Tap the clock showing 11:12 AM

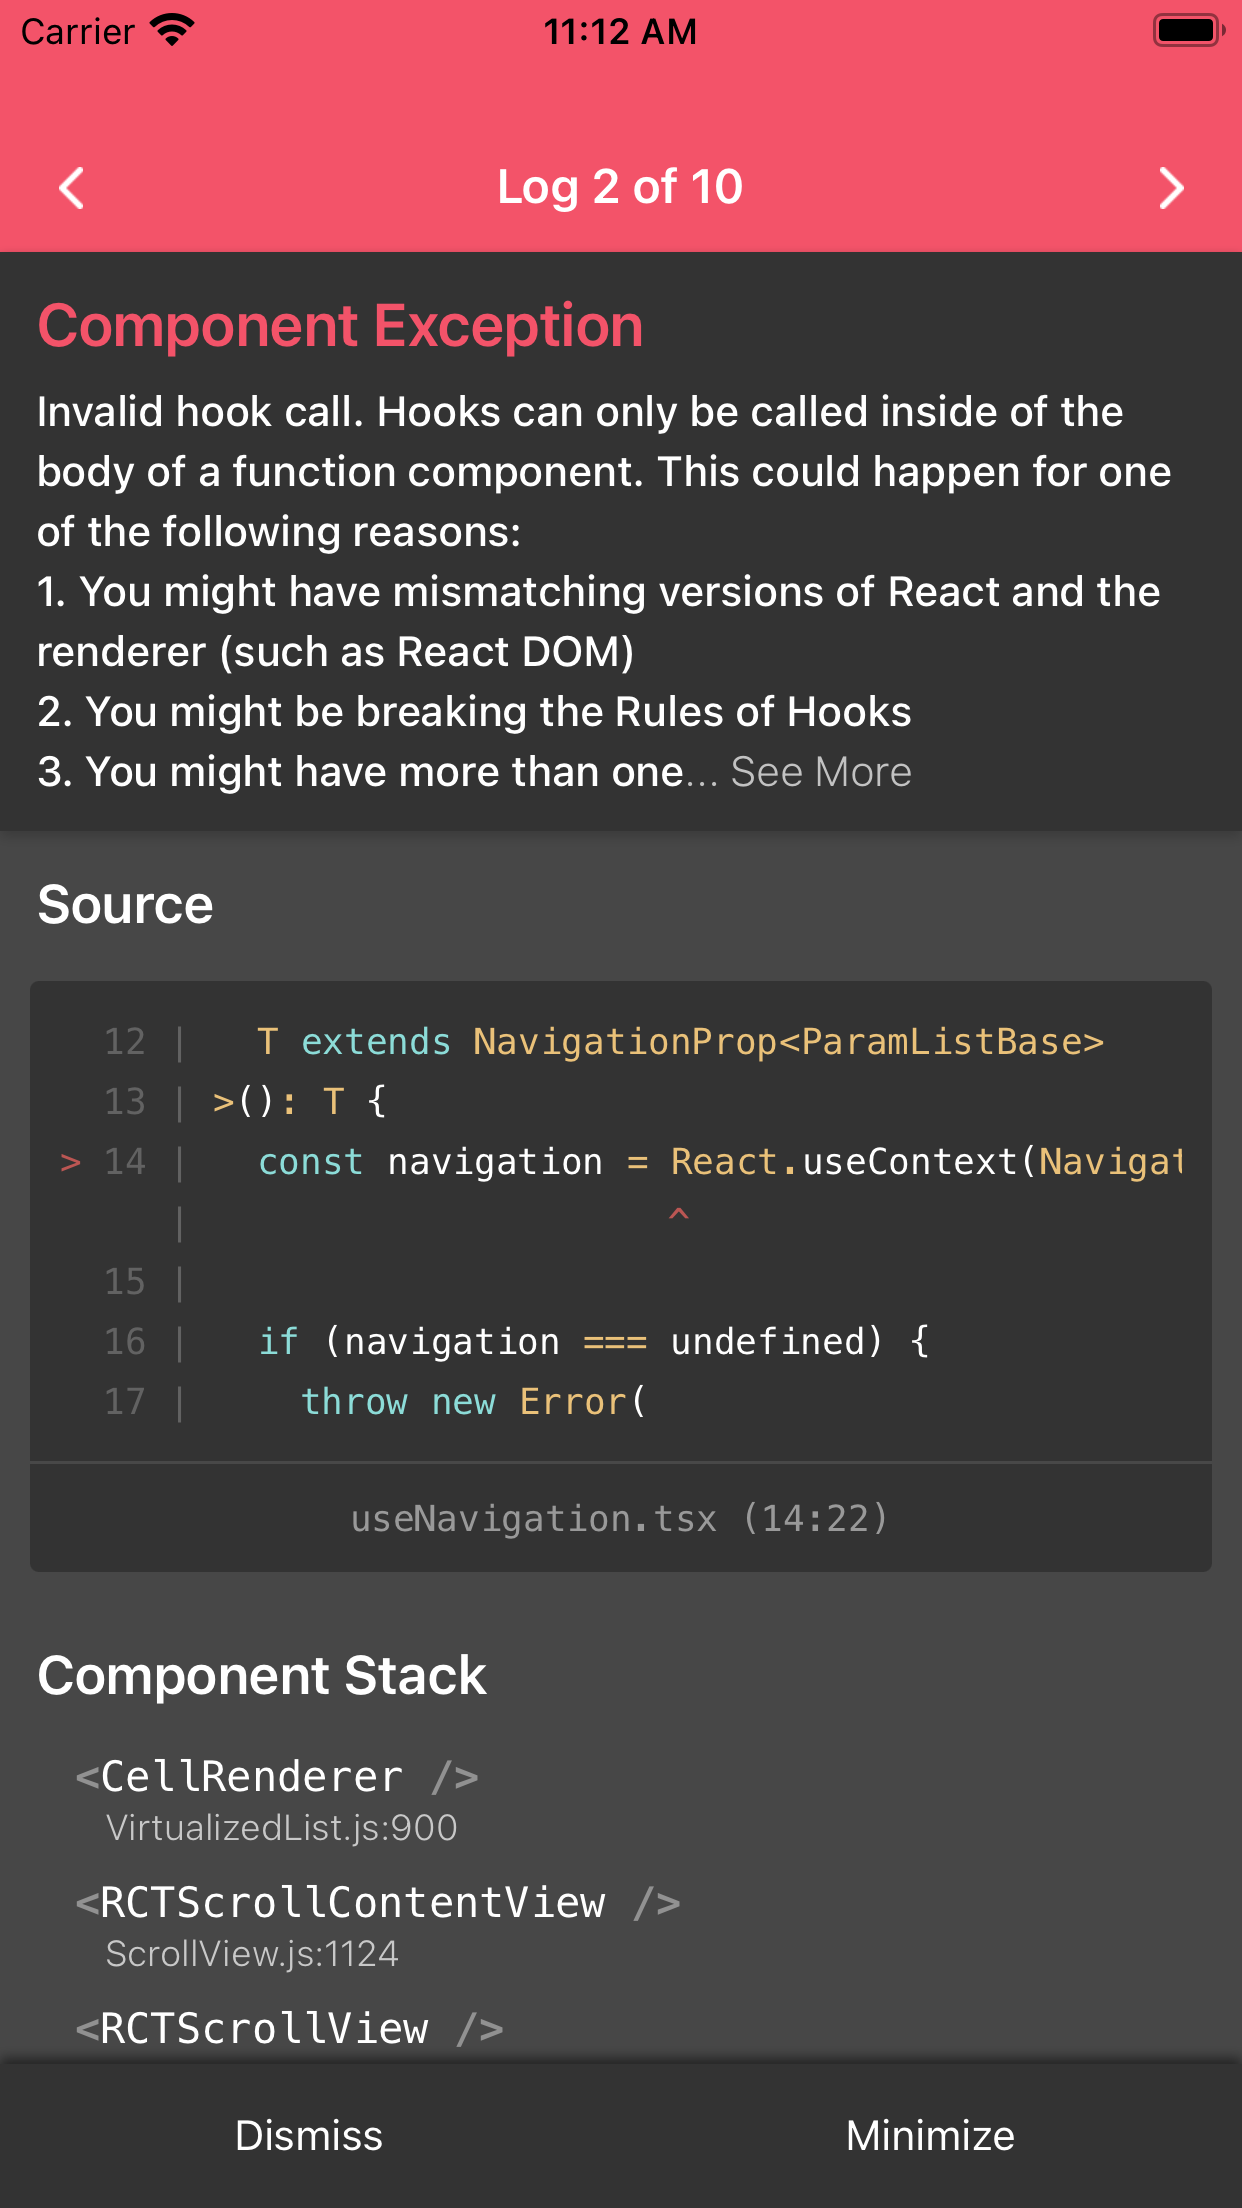coord(620,30)
